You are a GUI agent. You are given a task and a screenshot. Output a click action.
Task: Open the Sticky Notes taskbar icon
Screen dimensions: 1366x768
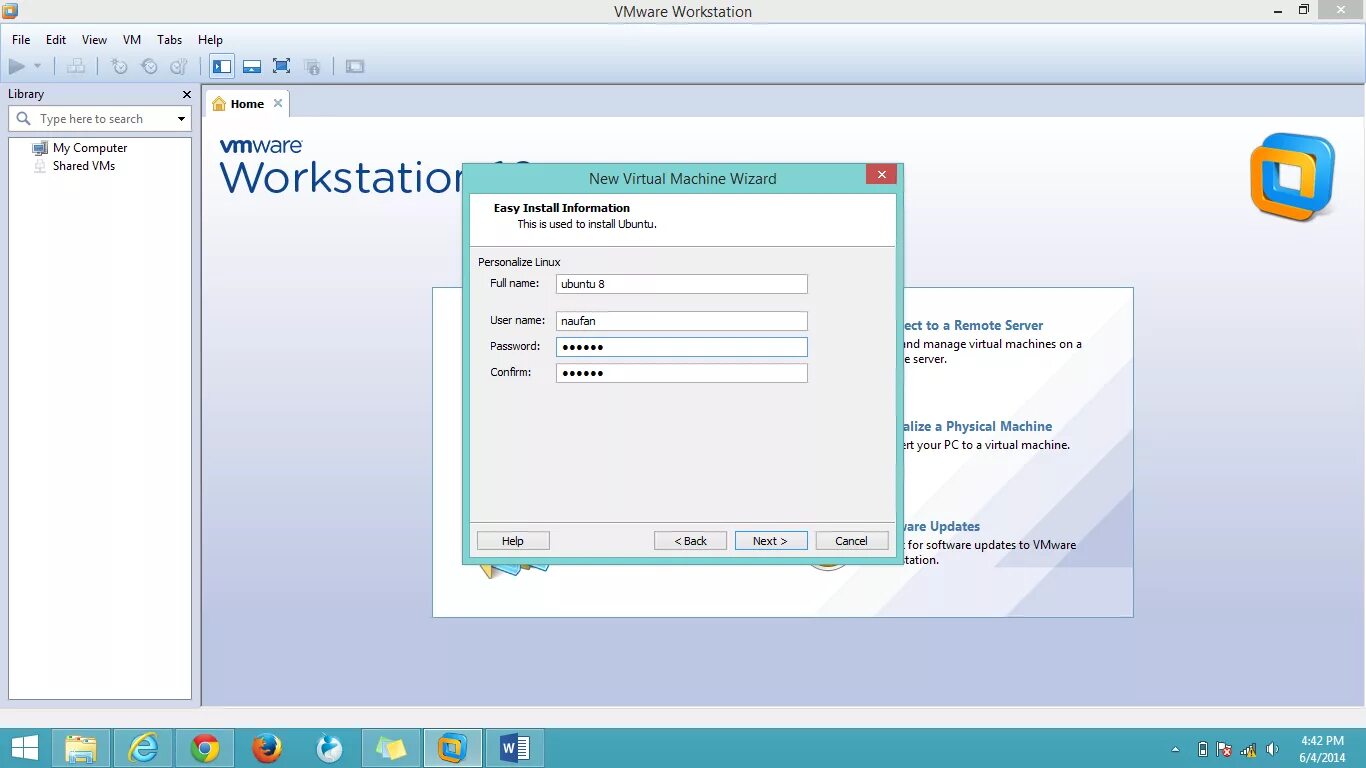391,748
